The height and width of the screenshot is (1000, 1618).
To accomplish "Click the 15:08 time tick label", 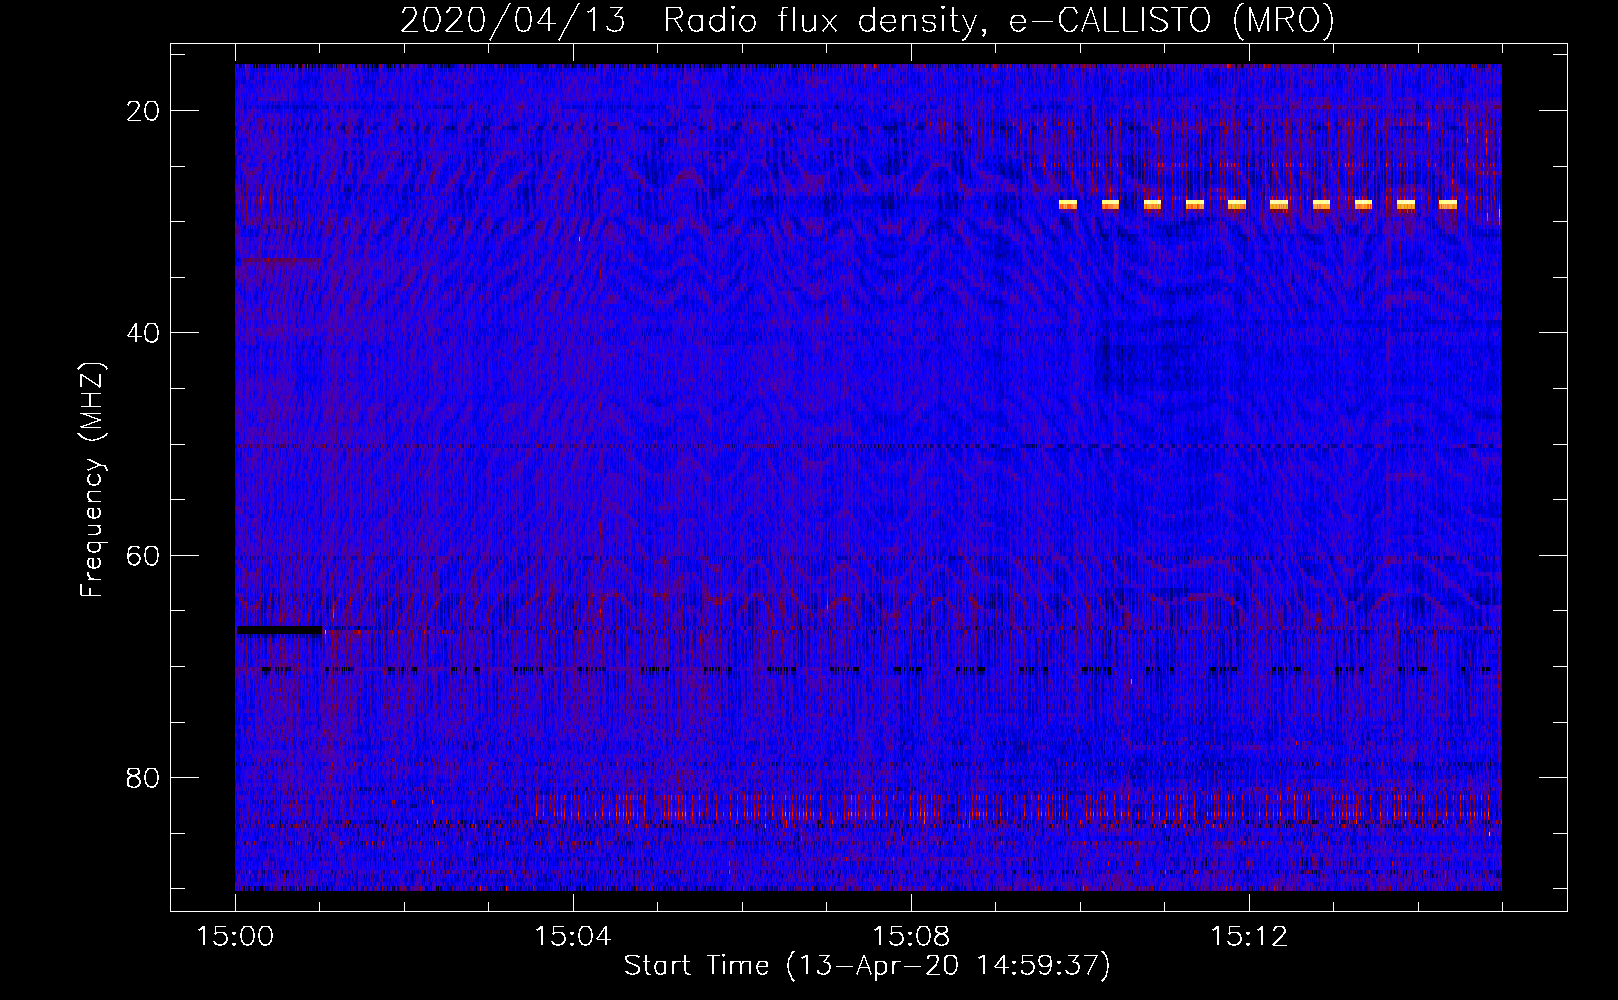I will pyautogui.click(x=911, y=937).
